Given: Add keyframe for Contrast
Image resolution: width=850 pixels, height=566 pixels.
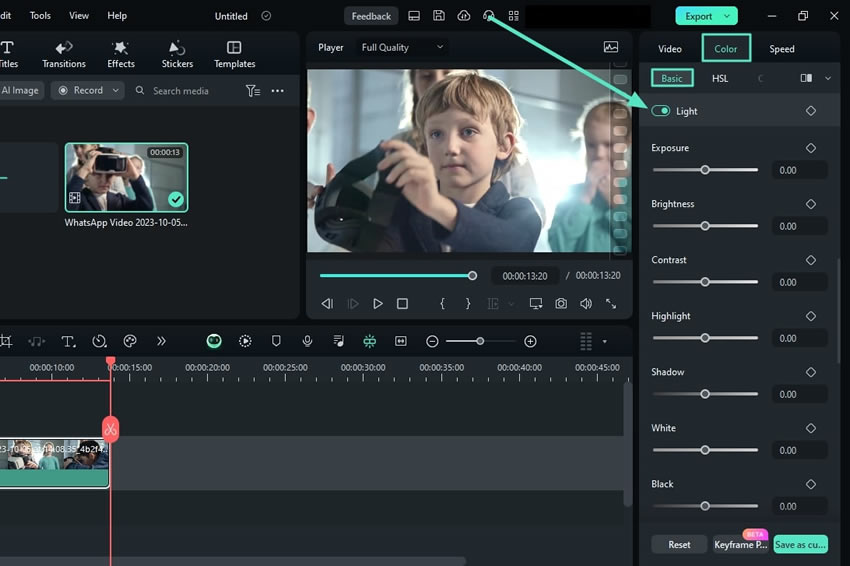Looking at the screenshot, I should 811,260.
